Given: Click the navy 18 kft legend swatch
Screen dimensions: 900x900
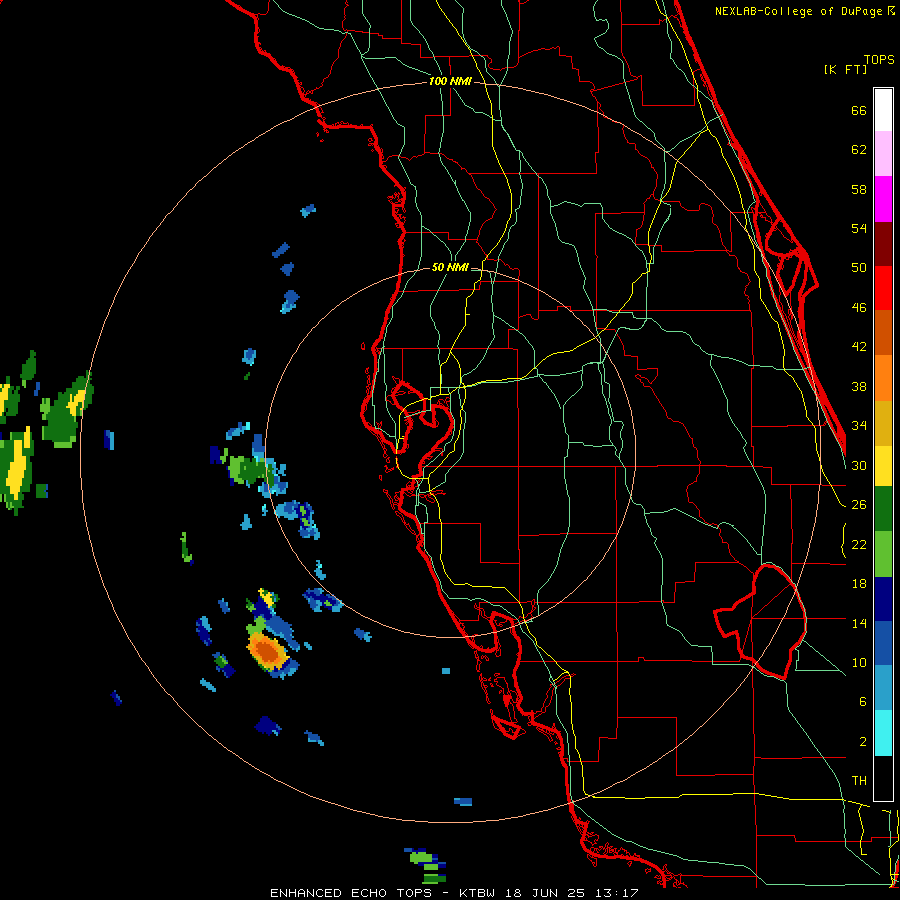Looking at the screenshot, I should pyautogui.click(x=883, y=599).
